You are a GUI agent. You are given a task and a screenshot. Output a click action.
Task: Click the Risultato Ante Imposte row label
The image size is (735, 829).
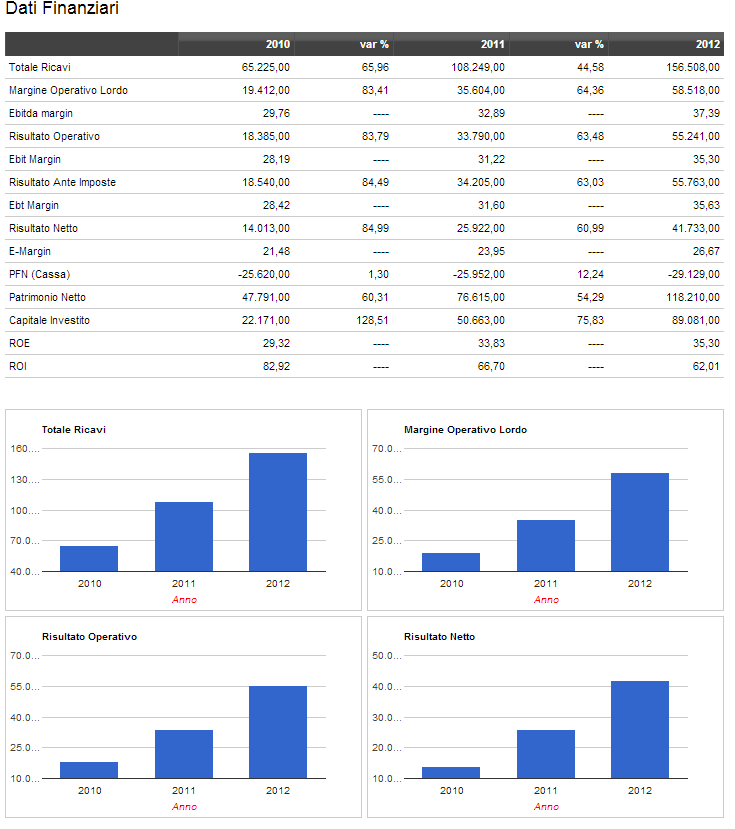[x=62, y=182]
